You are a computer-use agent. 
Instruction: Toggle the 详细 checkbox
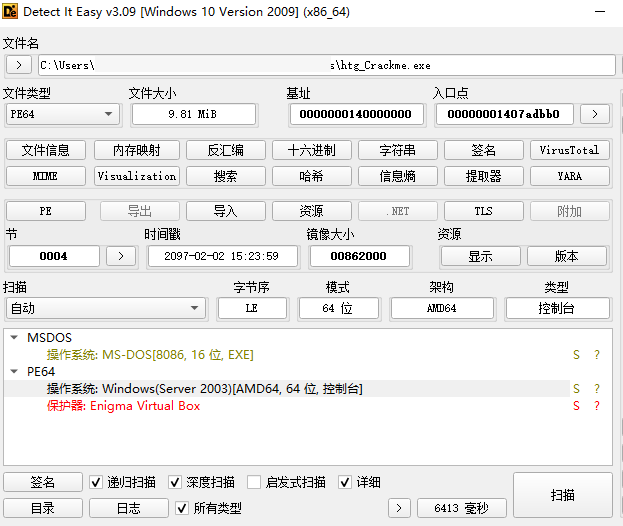click(345, 482)
